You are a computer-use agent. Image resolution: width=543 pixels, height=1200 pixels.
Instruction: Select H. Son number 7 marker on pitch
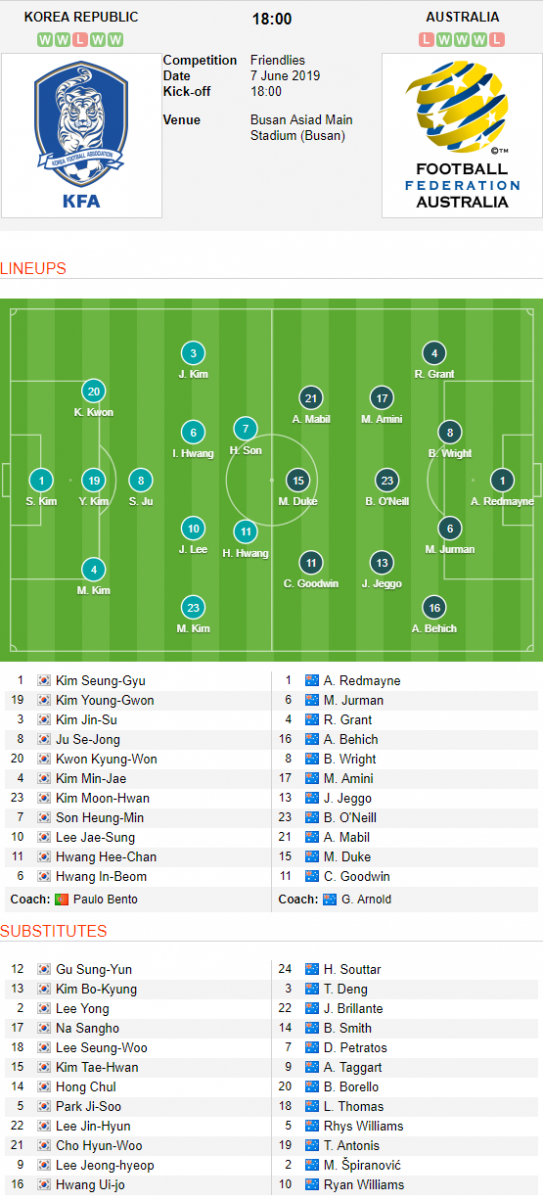(x=246, y=429)
